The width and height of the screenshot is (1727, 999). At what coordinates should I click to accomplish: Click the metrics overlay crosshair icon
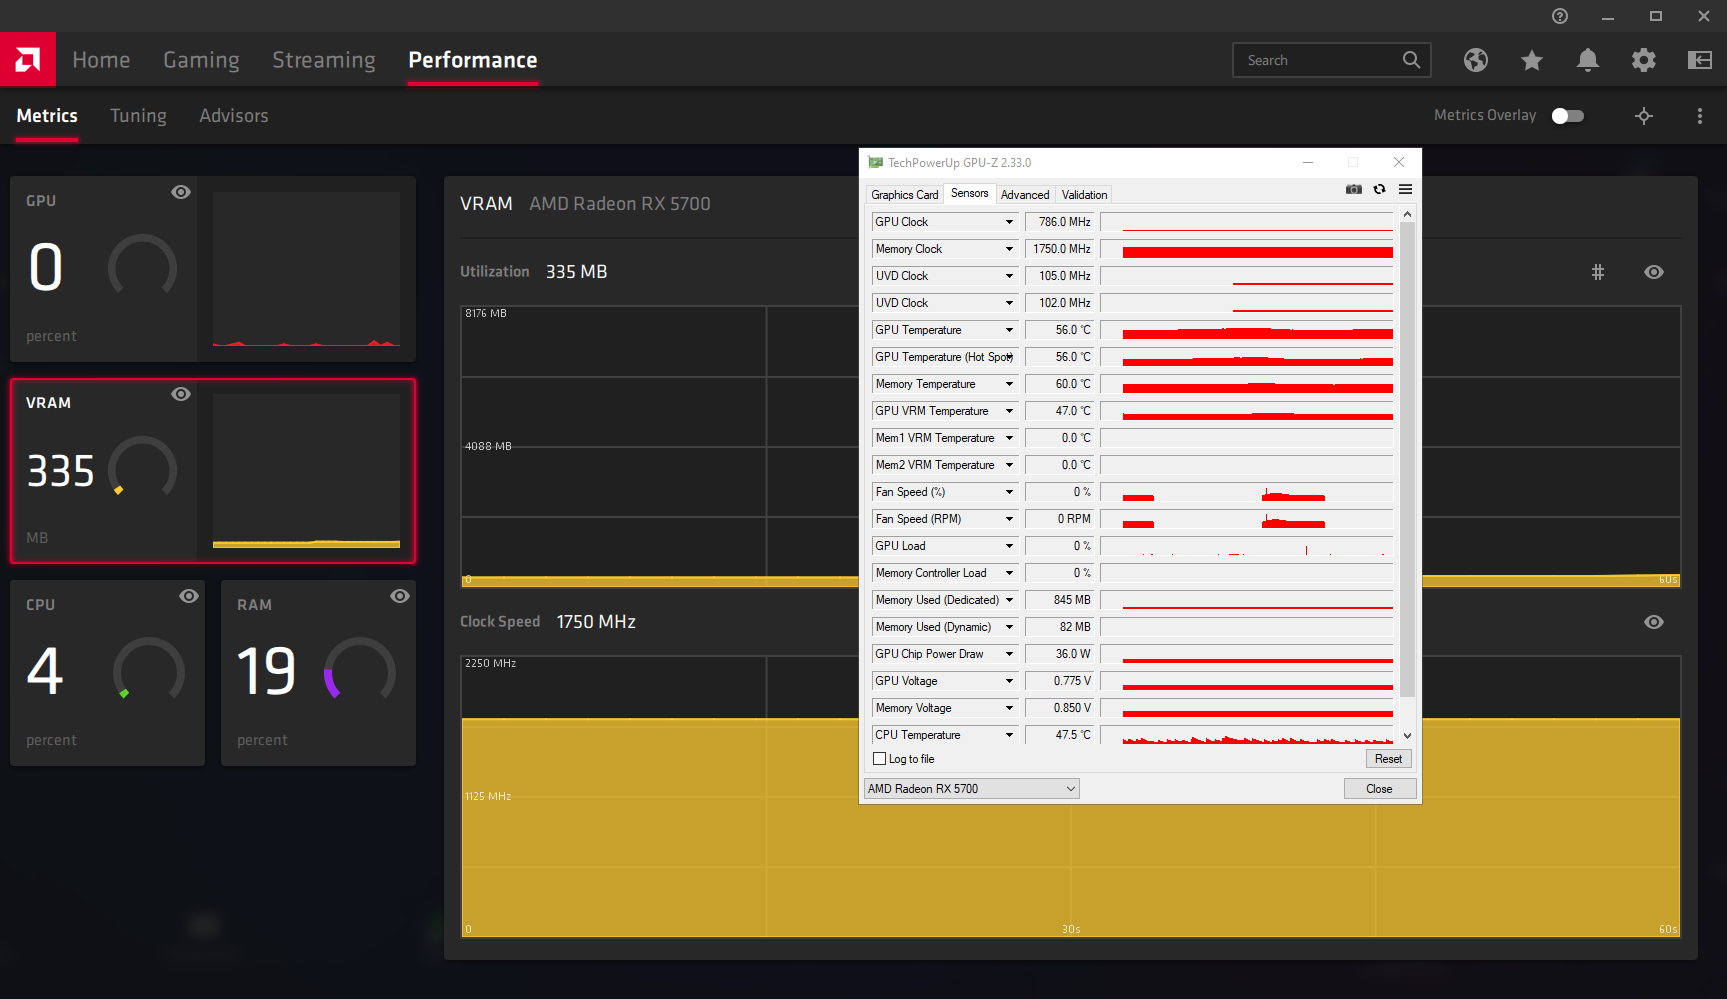coord(1644,116)
